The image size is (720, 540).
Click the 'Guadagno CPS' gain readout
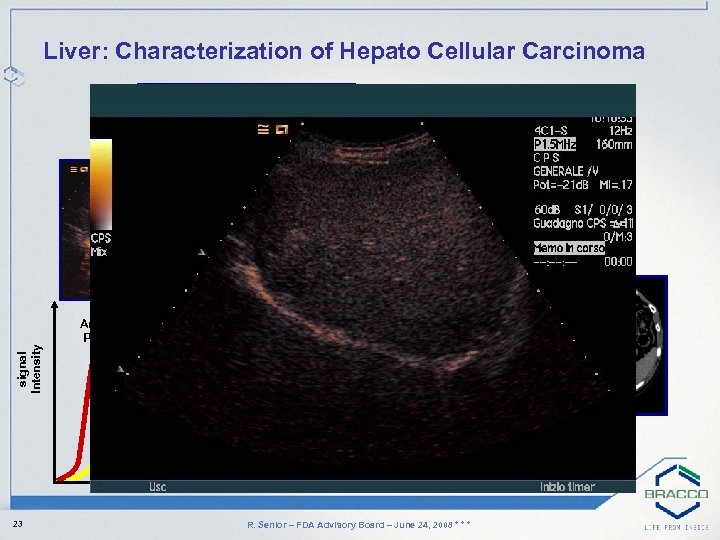click(583, 224)
